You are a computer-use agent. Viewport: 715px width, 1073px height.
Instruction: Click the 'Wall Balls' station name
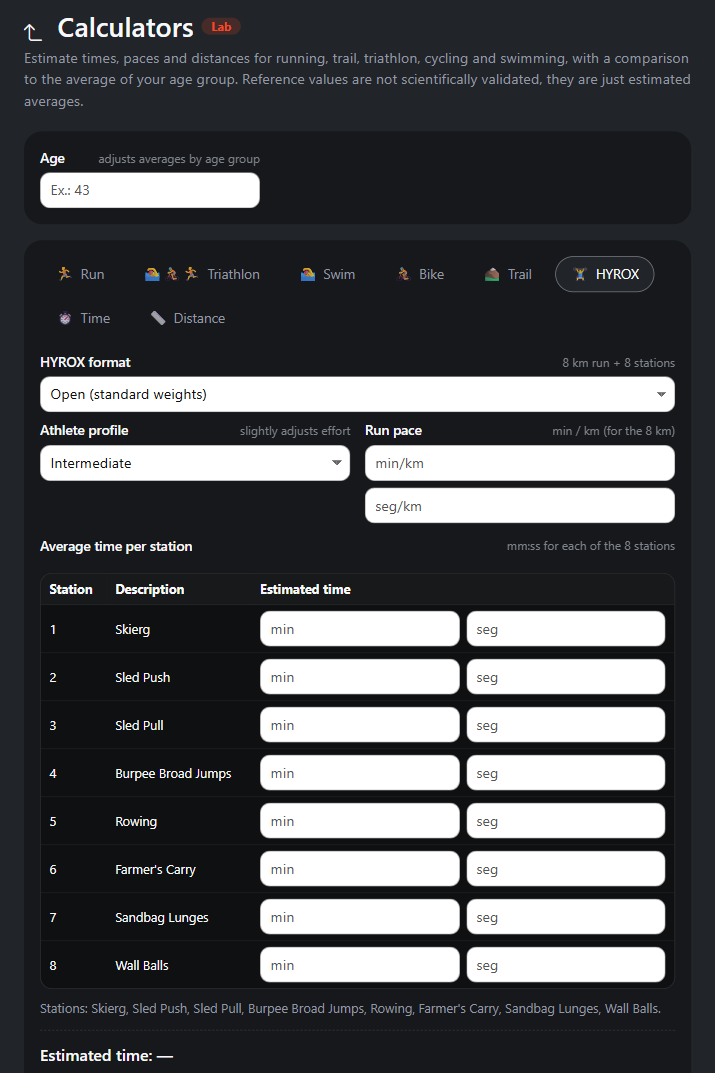(x=142, y=965)
